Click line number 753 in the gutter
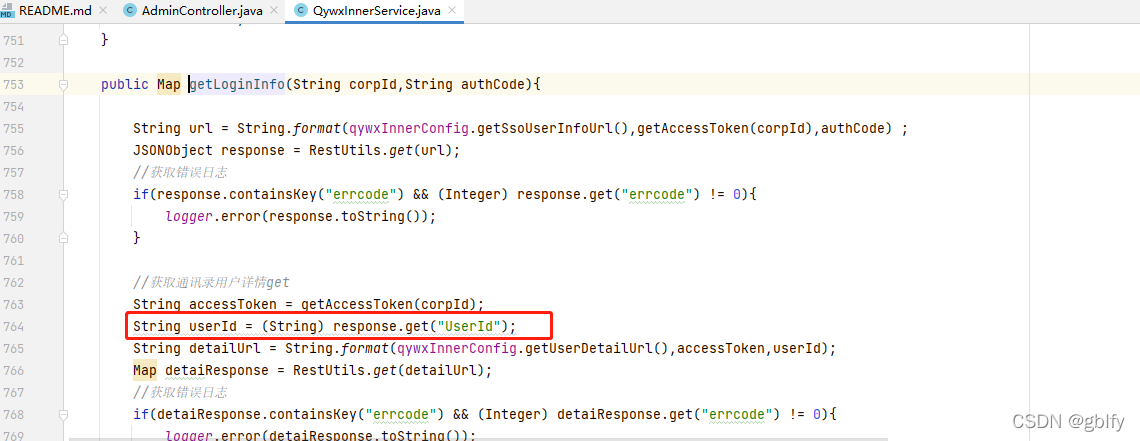 [x=14, y=84]
